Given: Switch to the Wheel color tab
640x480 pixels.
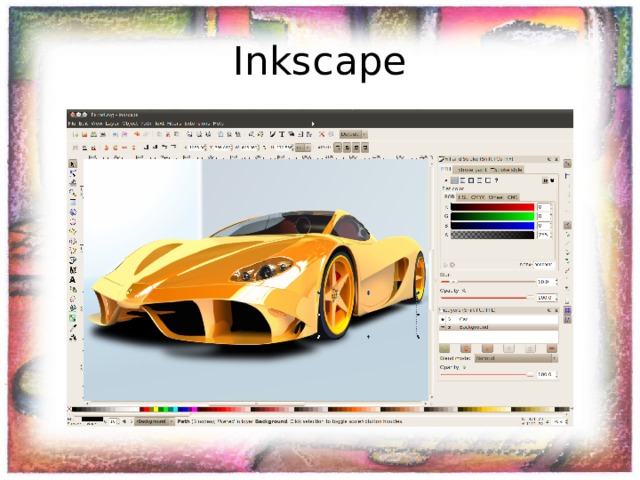Looking at the screenshot, I should pos(496,197).
